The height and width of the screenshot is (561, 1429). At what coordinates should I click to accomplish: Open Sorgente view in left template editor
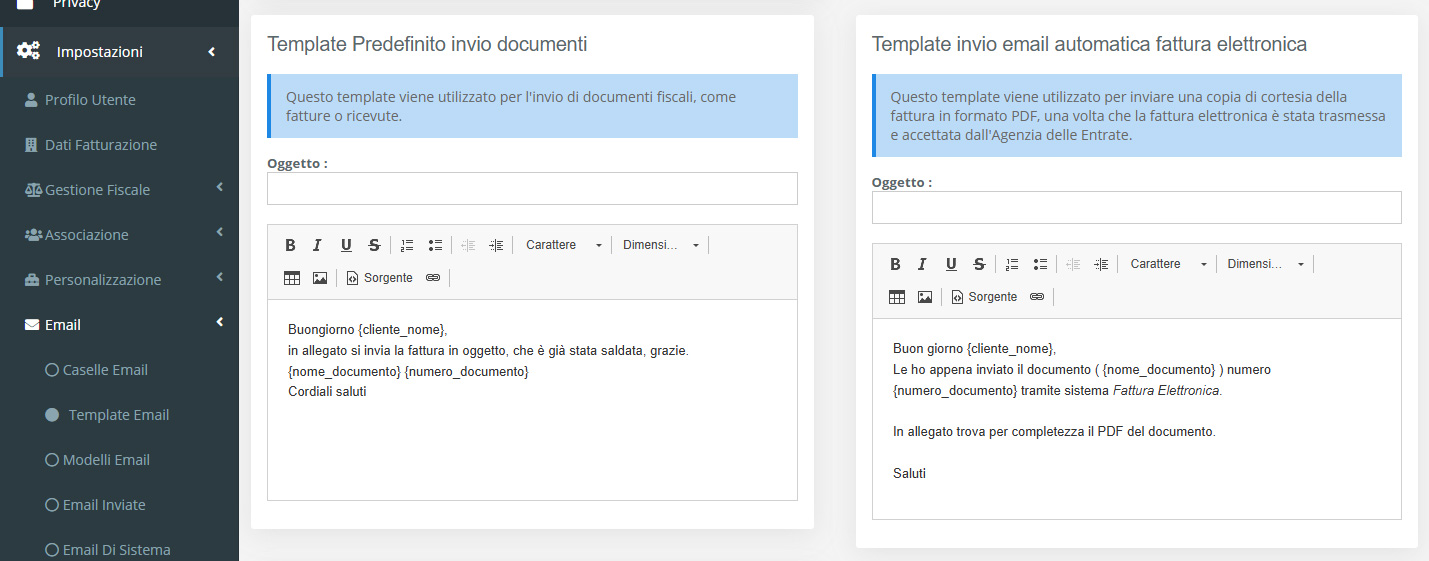(379, 278)
